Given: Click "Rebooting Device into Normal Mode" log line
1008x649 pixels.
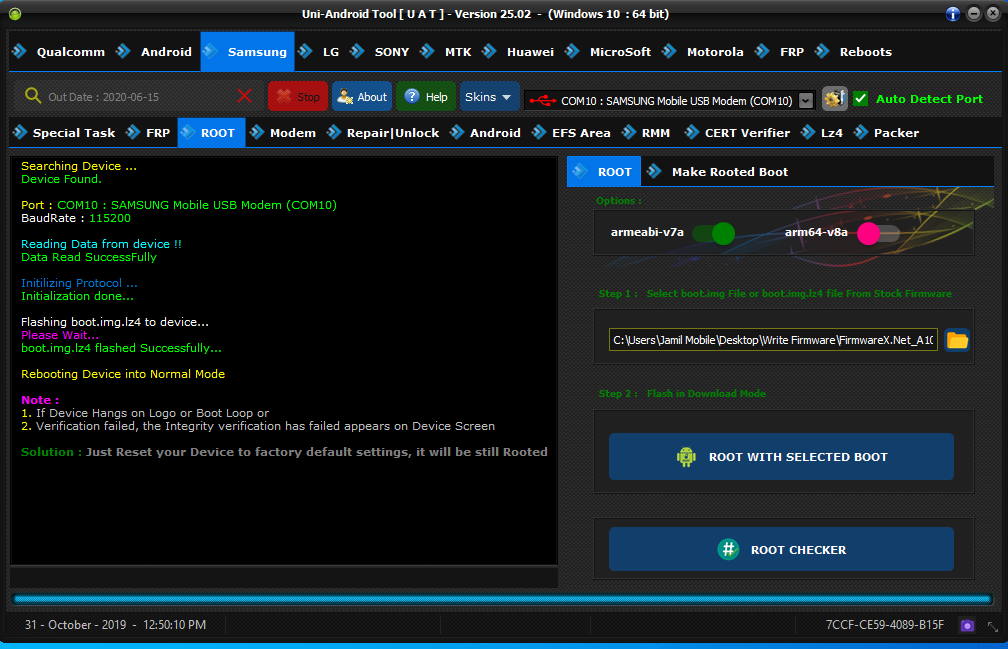Looking at the screenshot, I should tap(123, 374).
